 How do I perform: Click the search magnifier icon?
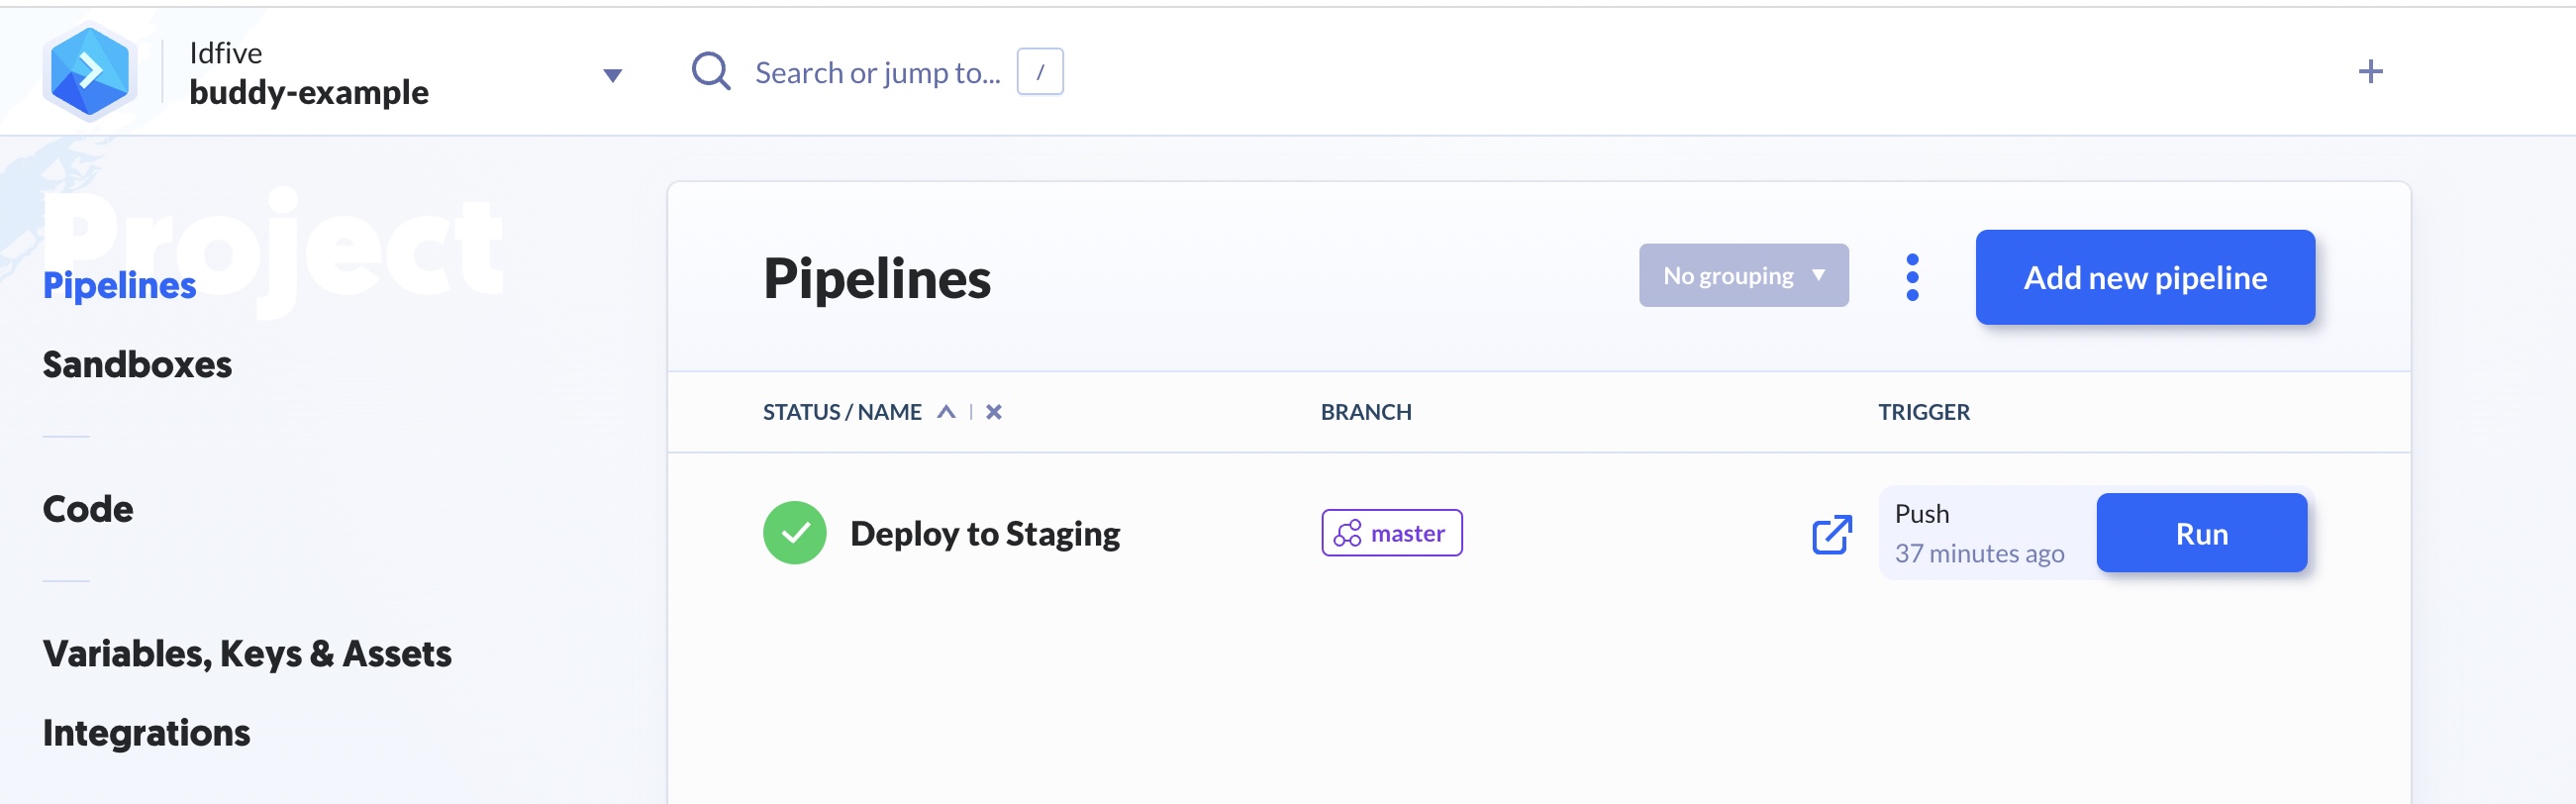711,71
